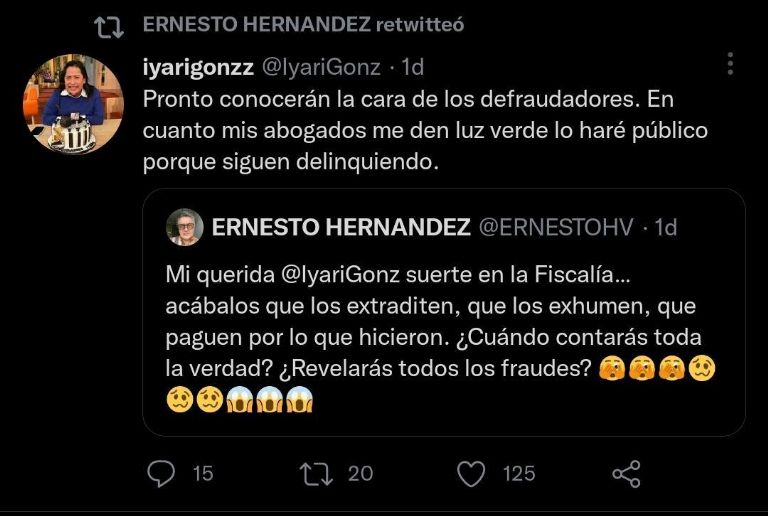Open 'ERNESTO HERNANDEZ retwitteó' link

click(303, 25)
